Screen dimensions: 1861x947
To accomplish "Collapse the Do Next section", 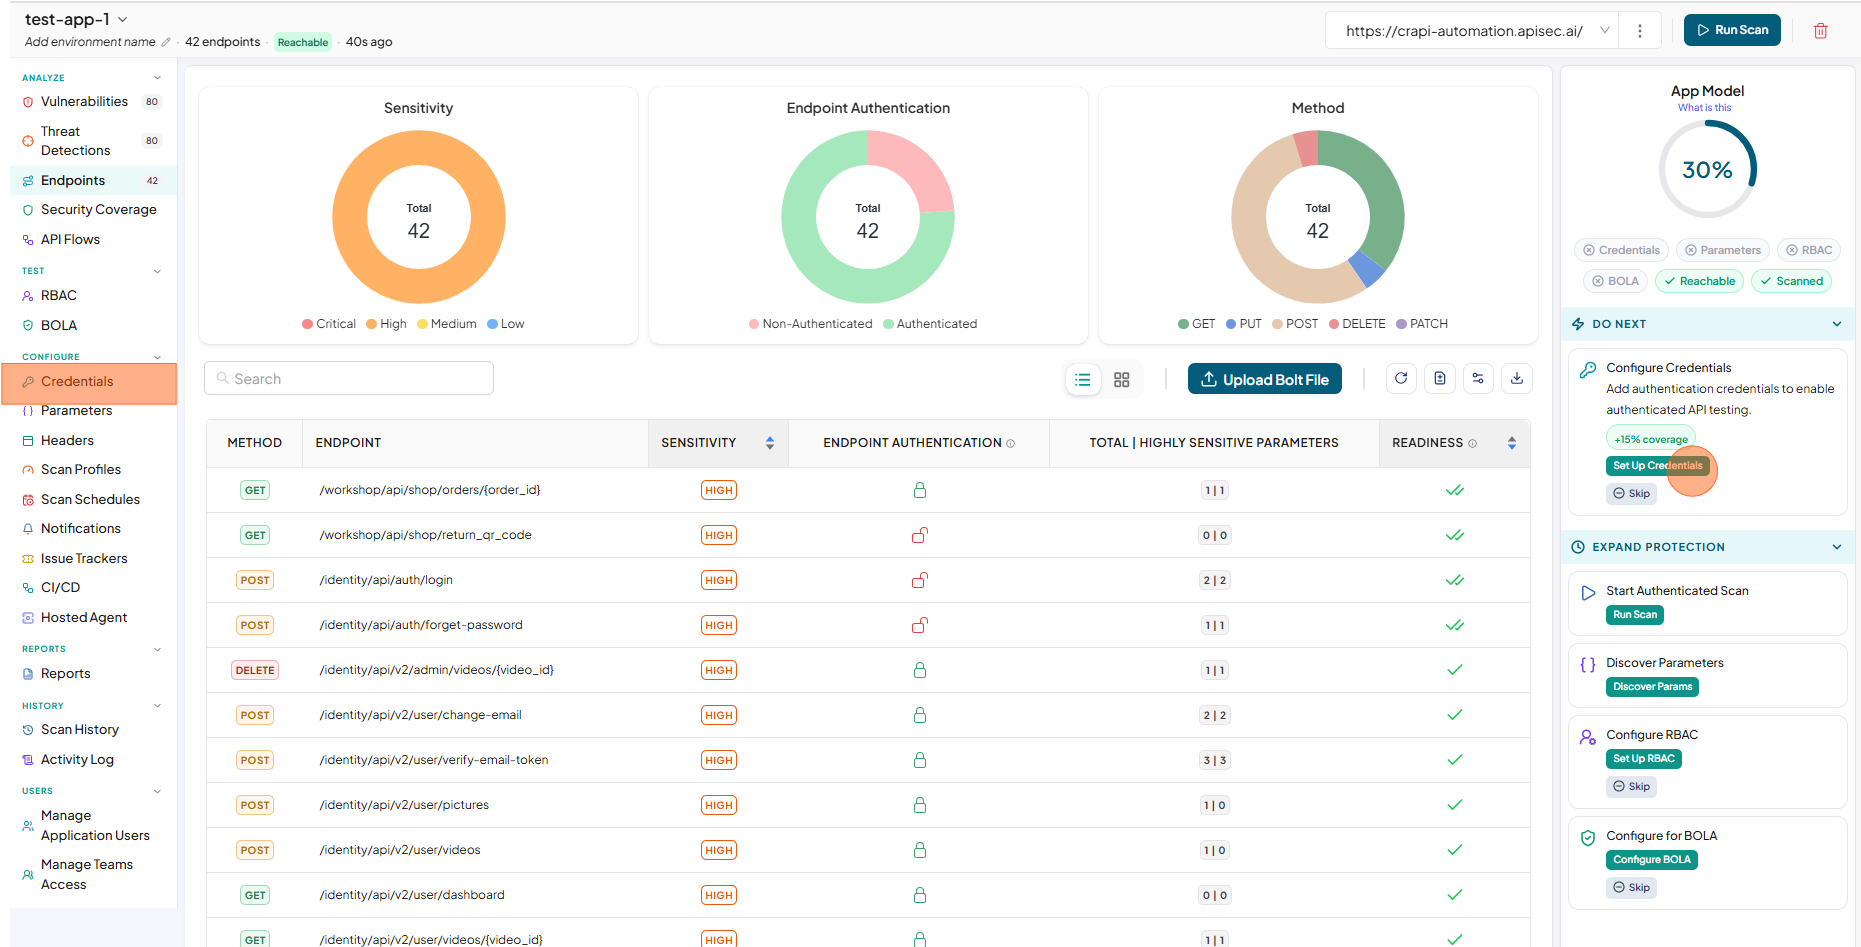I will pyautogui.click(x=1836, y=324).
